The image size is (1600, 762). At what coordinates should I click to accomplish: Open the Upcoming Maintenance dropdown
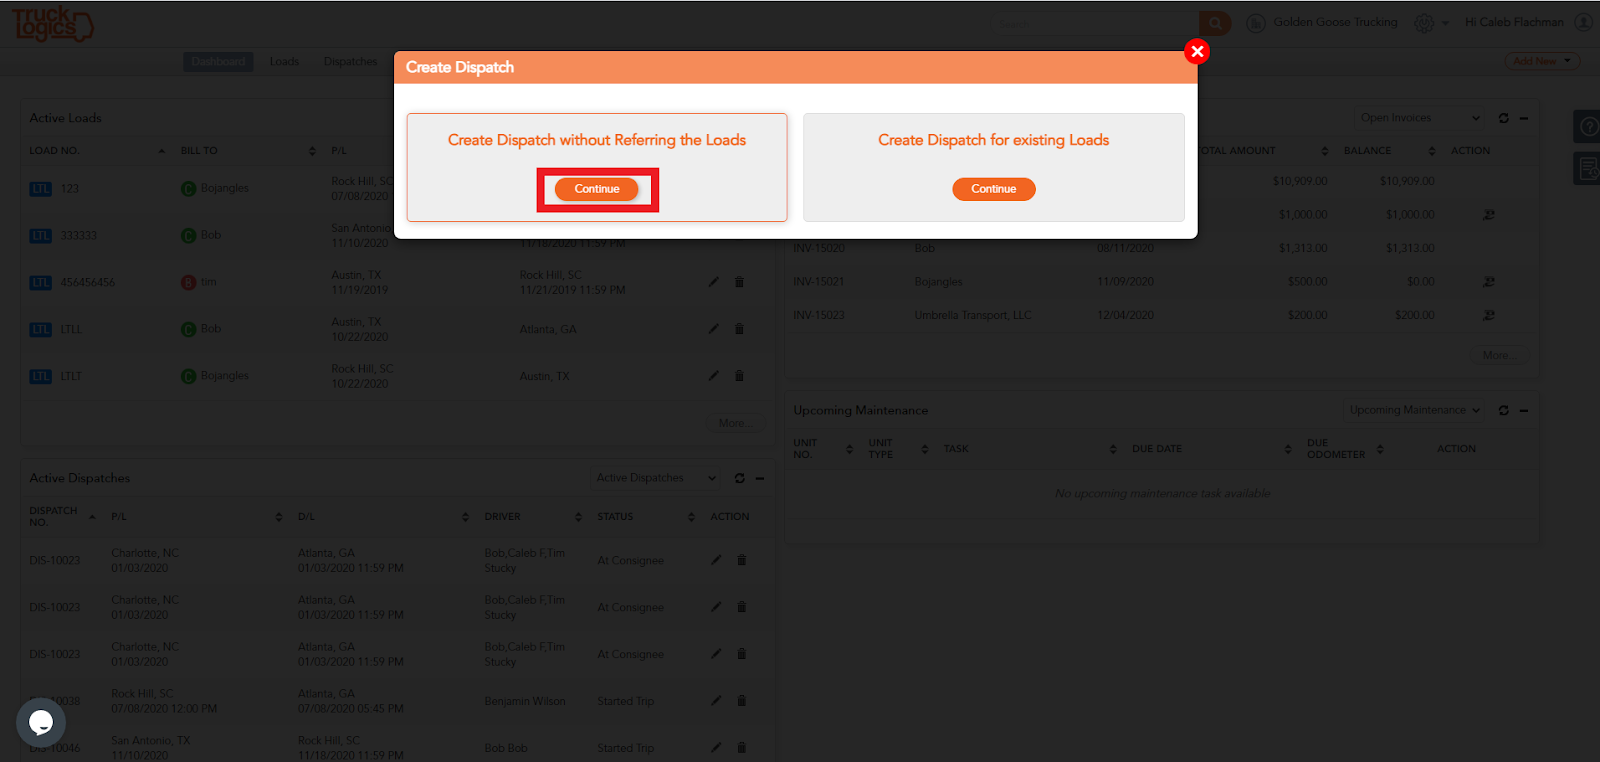pos(1413,410)
